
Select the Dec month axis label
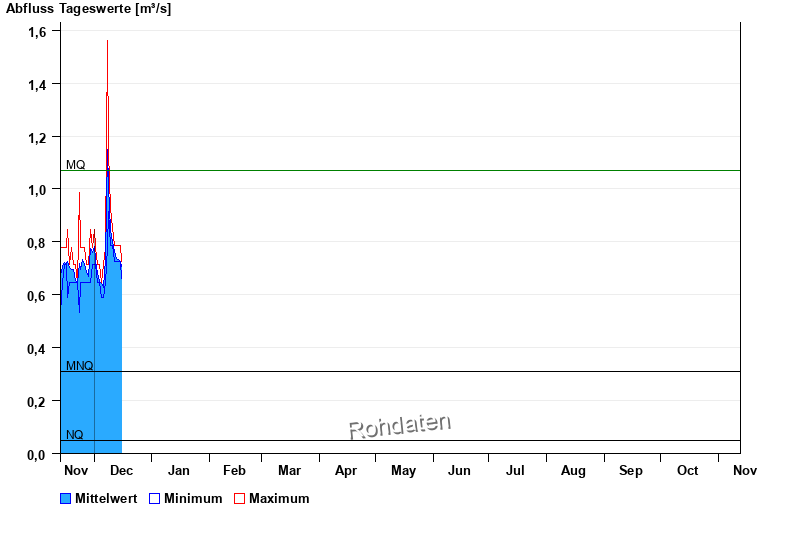(121, 470)
